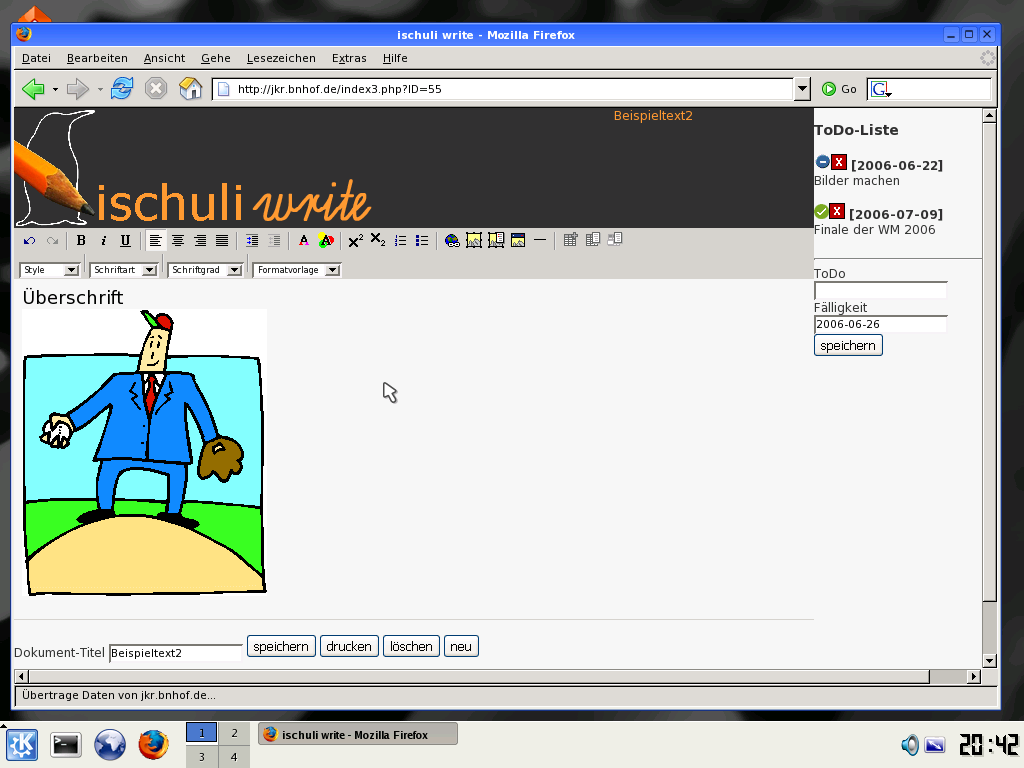Toggle green checkmark on 'Finale der WM 2006'
The image size is (1024, 768).
[x=822, y=211]
